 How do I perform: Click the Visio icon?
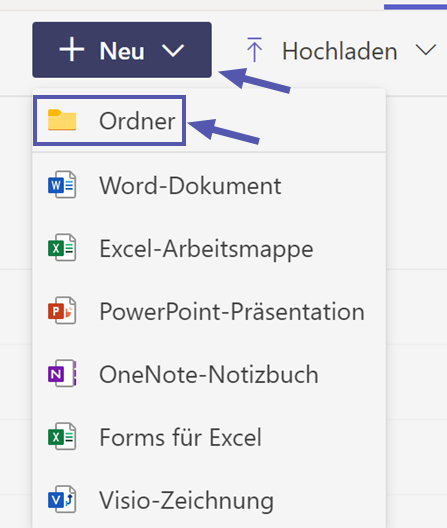(x=62, y=499)
